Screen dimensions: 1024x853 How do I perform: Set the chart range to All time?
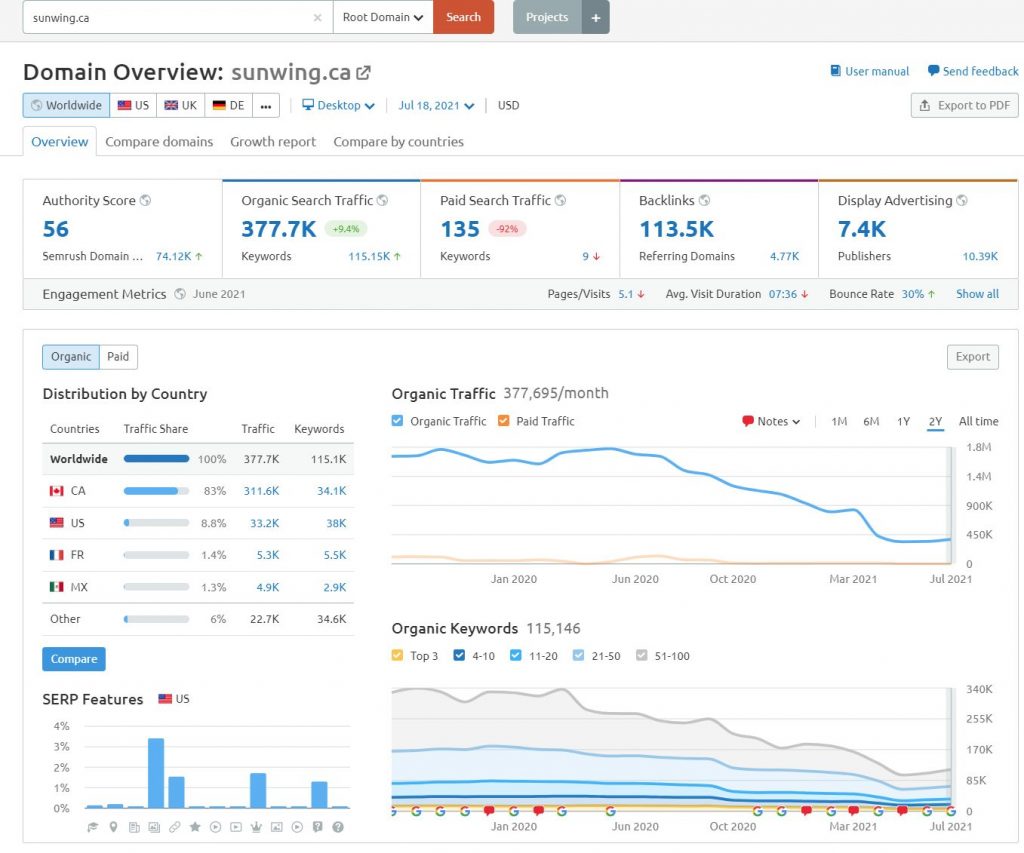point(978,421)
